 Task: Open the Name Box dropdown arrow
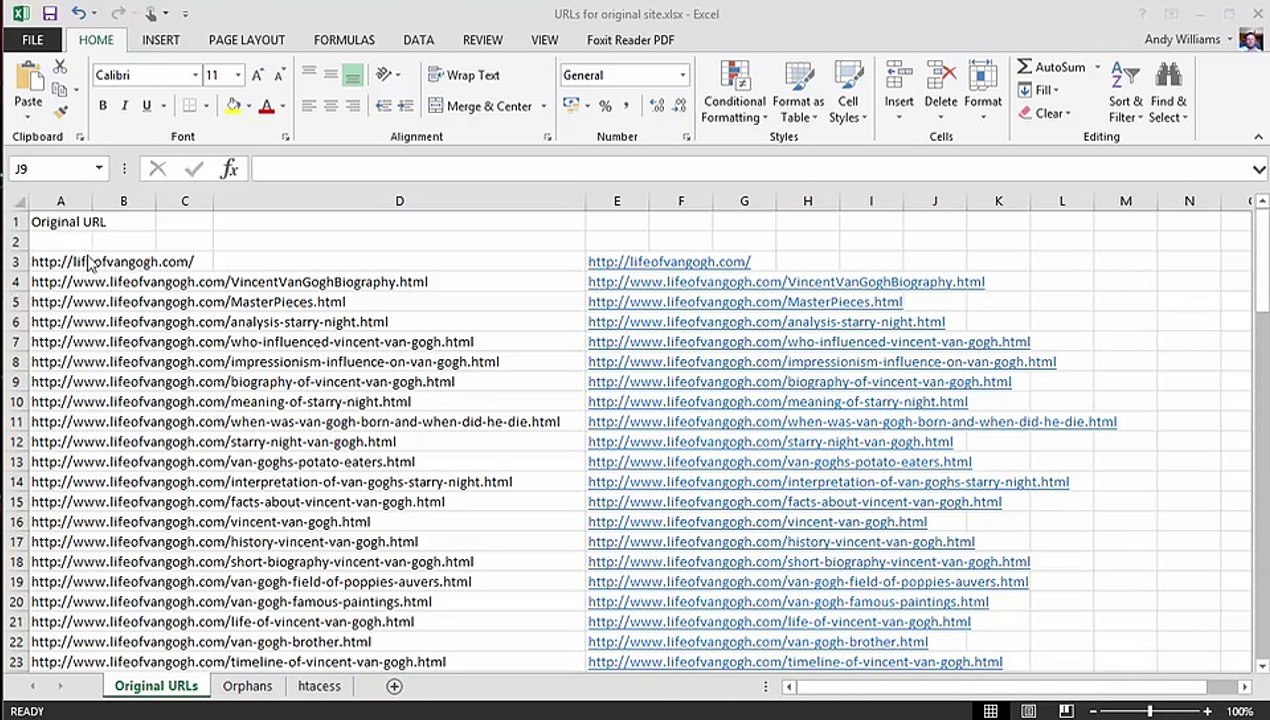pyautogui.click(x=98, y=169)
